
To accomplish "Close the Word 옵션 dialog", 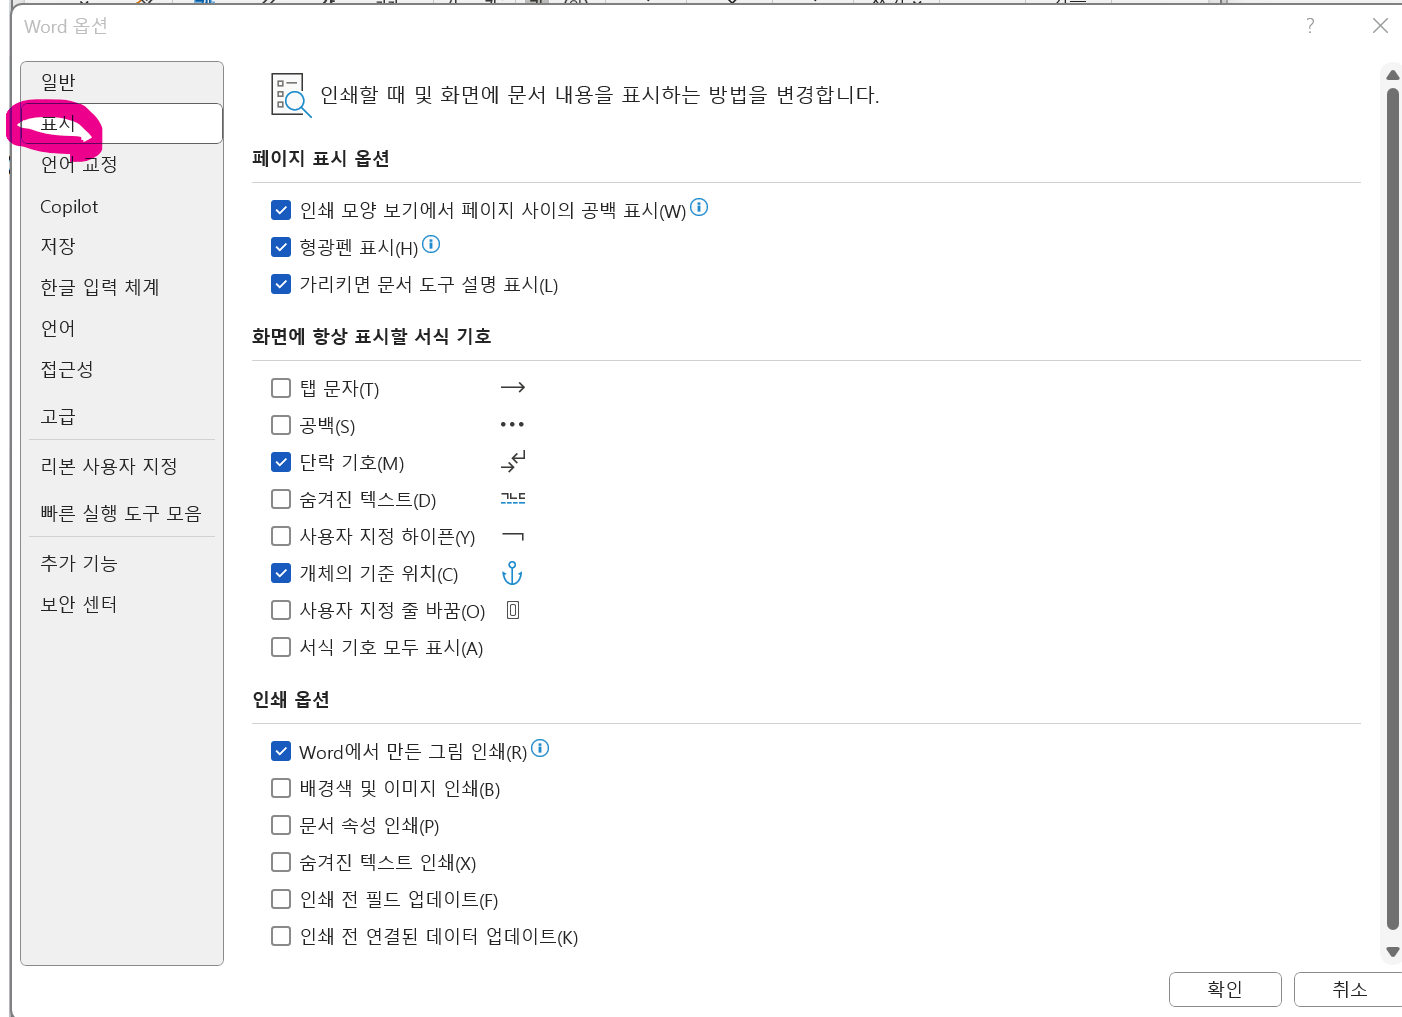I will pos(1380,26).
